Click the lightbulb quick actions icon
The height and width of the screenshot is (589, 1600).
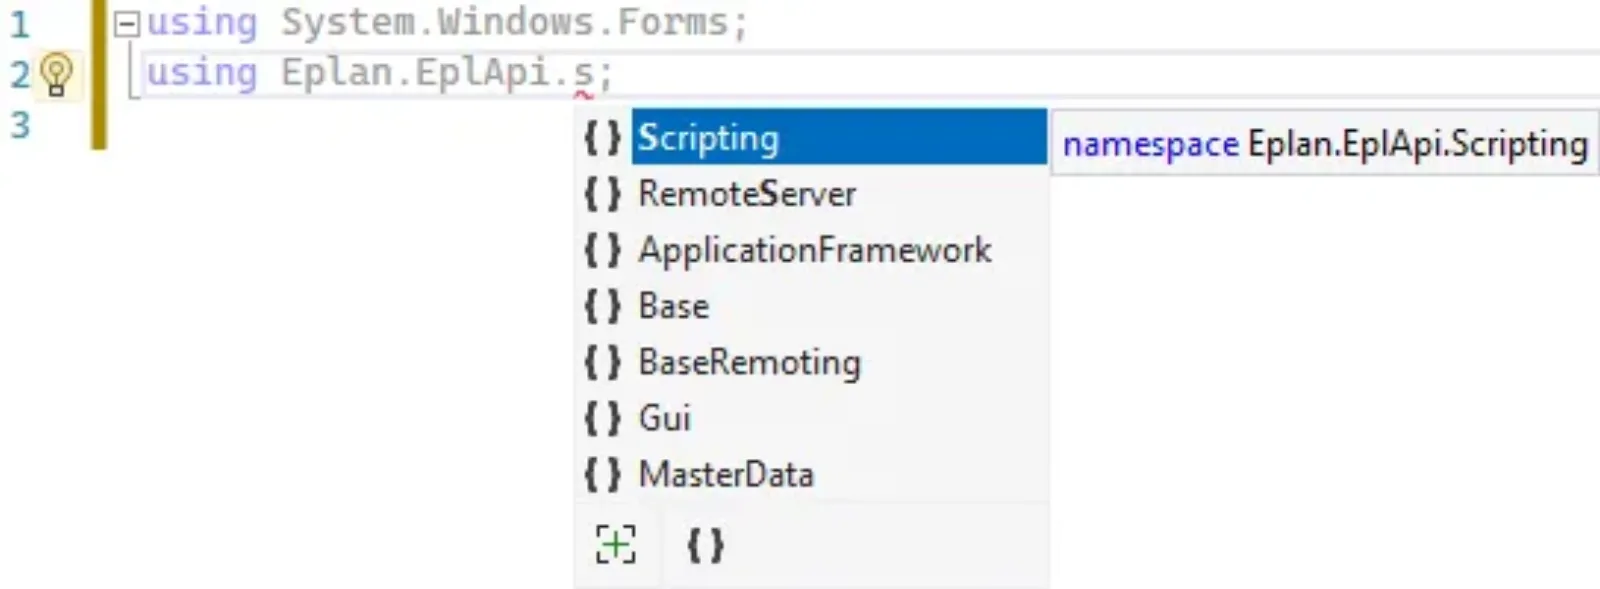57,74
